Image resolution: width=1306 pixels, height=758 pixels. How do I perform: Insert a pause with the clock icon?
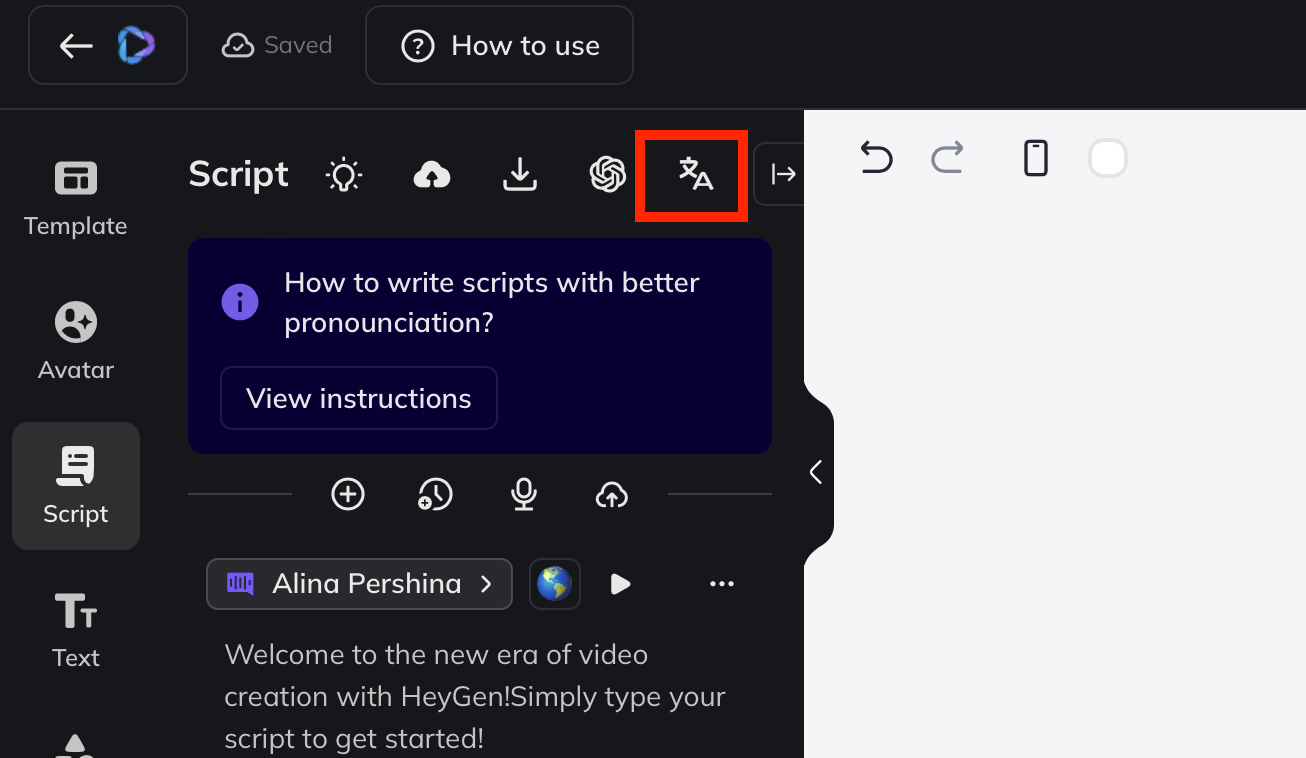tap(435, 494)
